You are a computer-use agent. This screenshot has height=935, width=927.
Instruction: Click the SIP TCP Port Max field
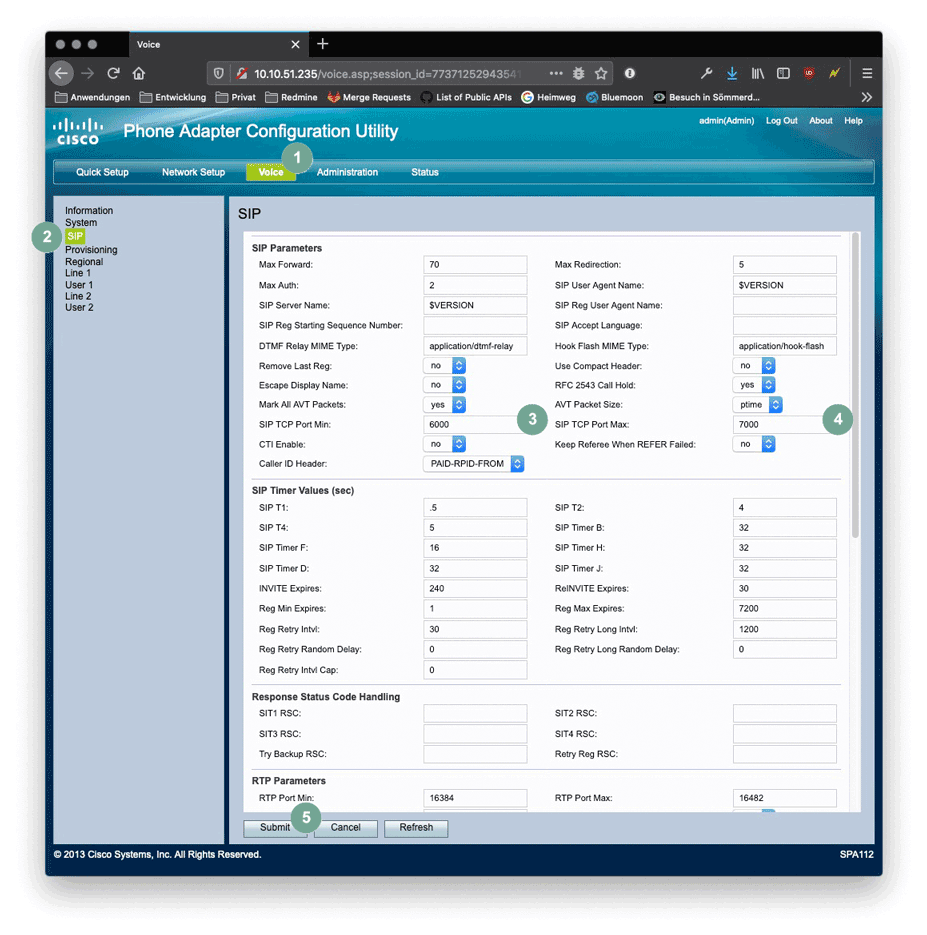tap(785, 424)
